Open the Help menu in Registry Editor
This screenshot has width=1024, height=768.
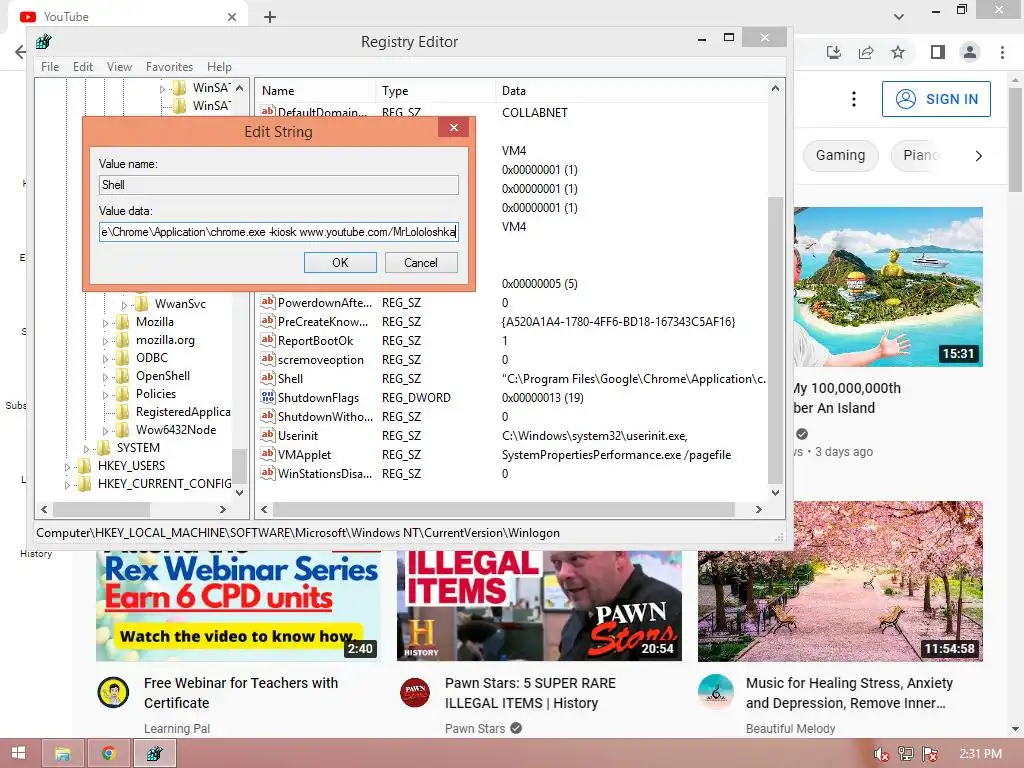(x=219, y=67)
